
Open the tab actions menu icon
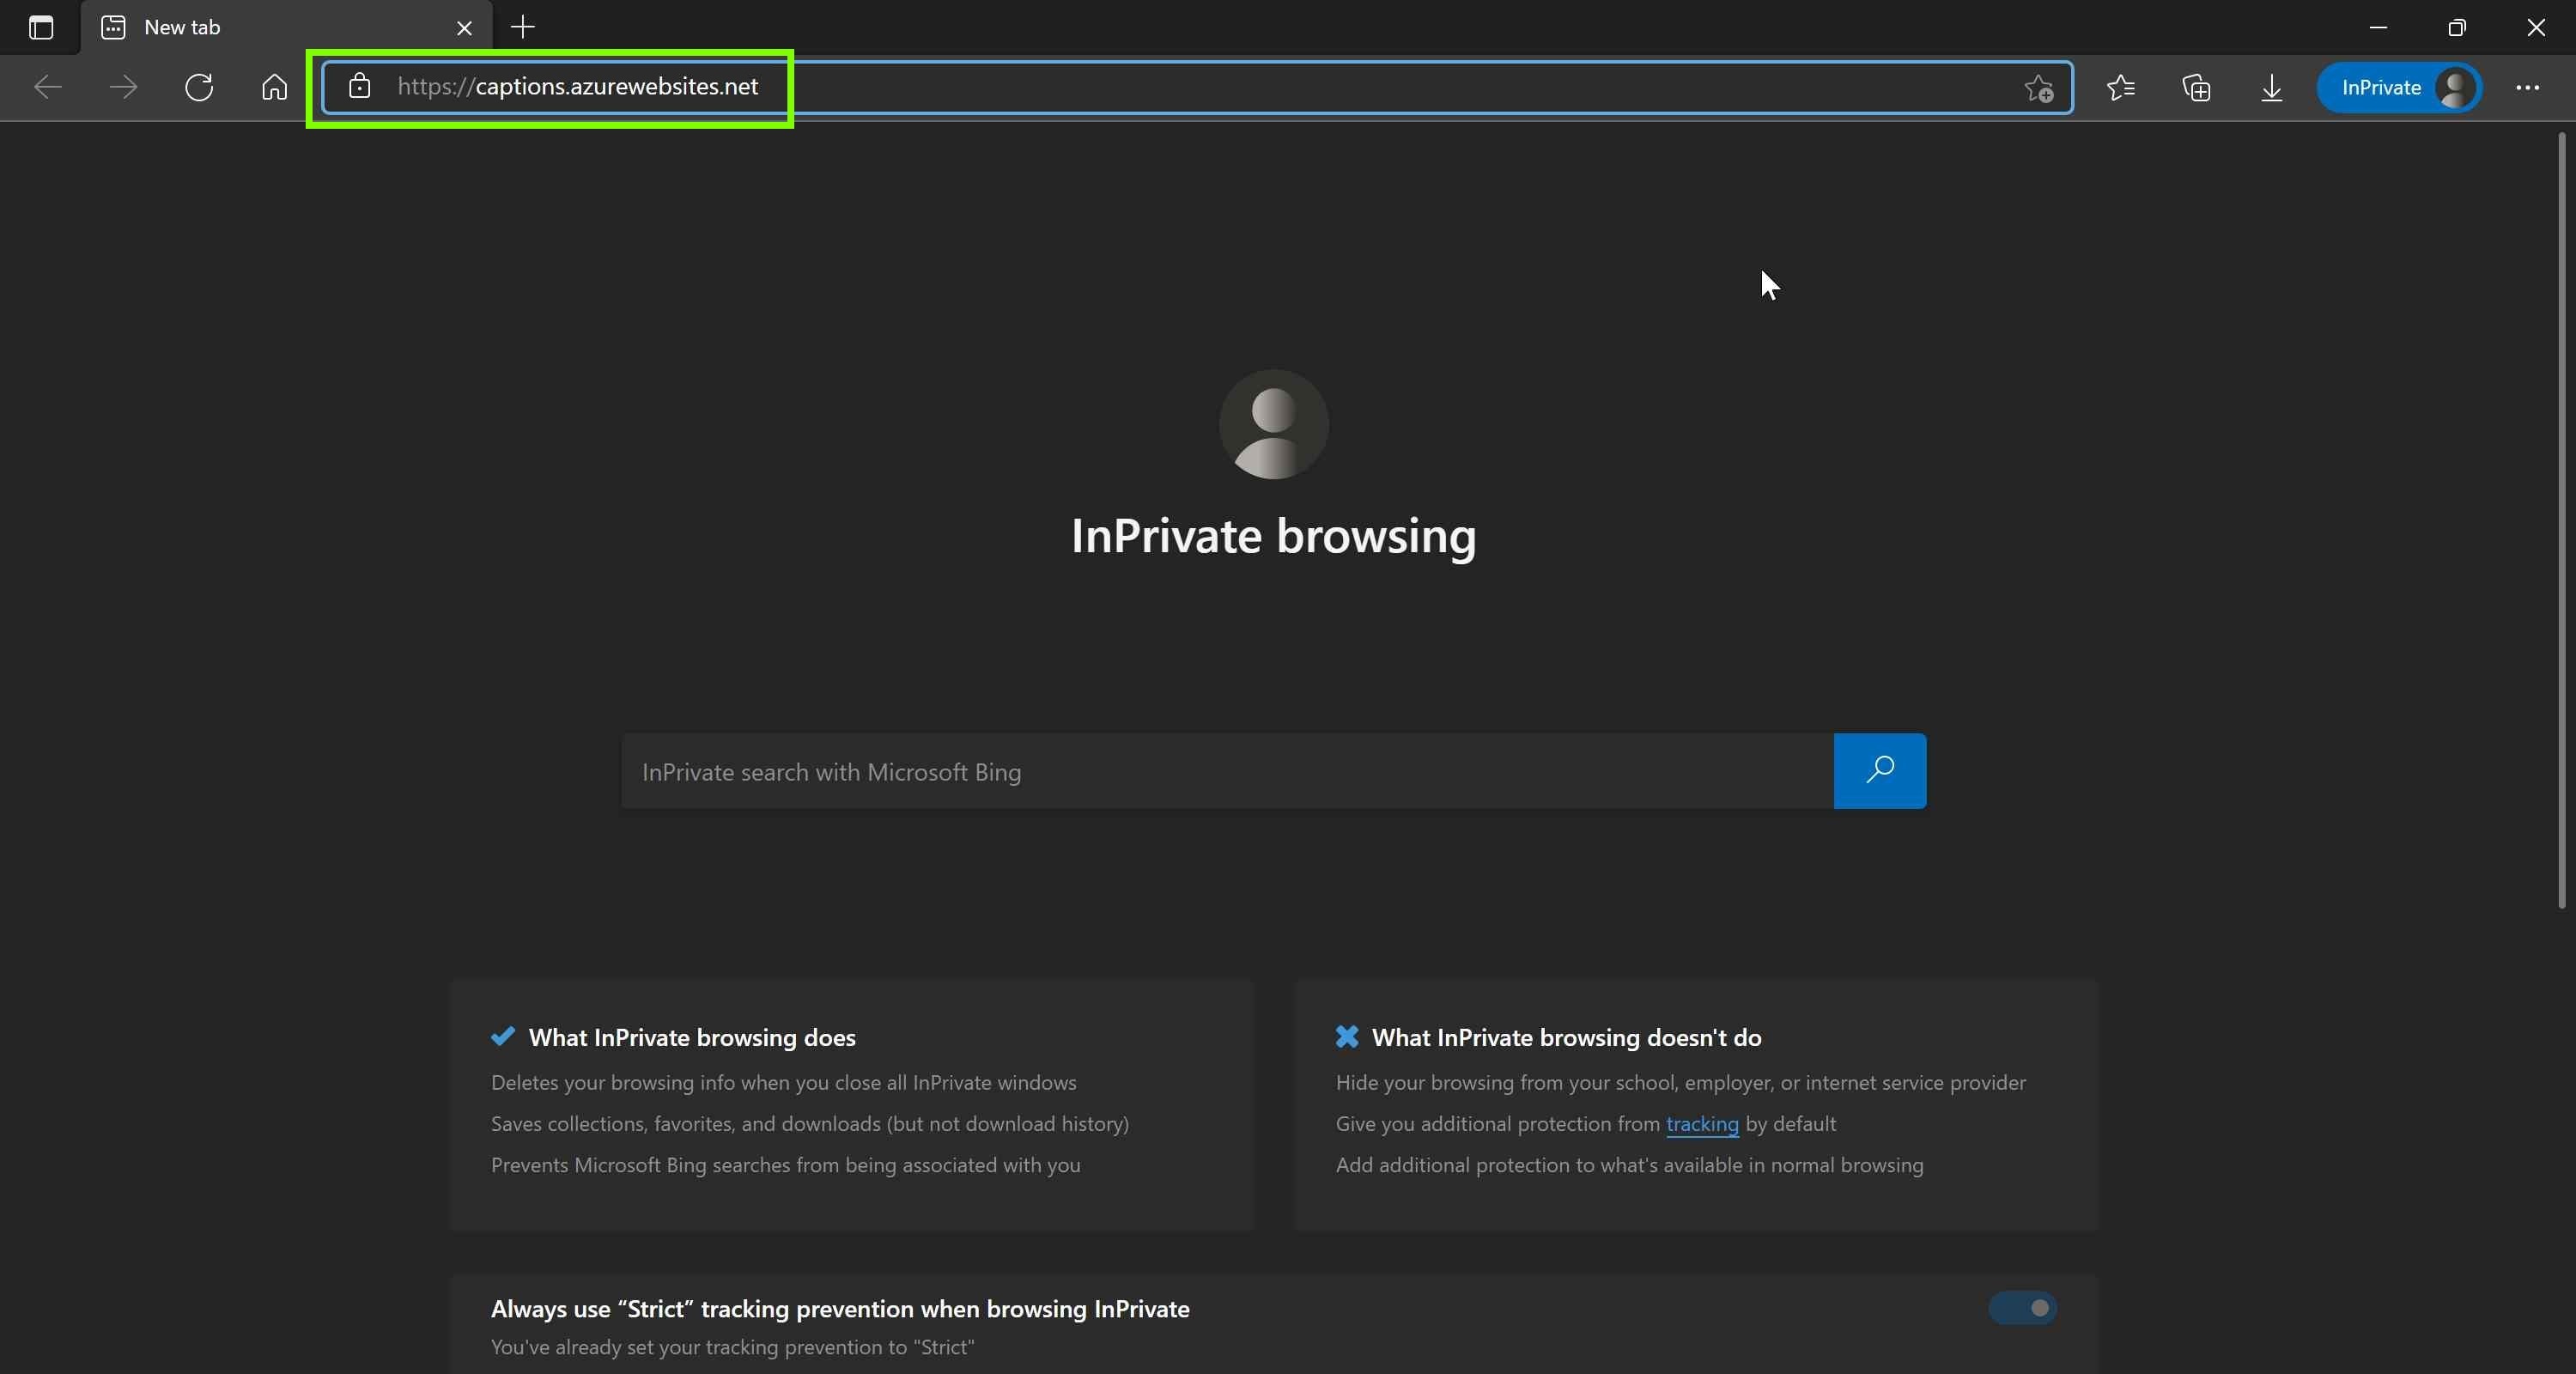(41, 27)
